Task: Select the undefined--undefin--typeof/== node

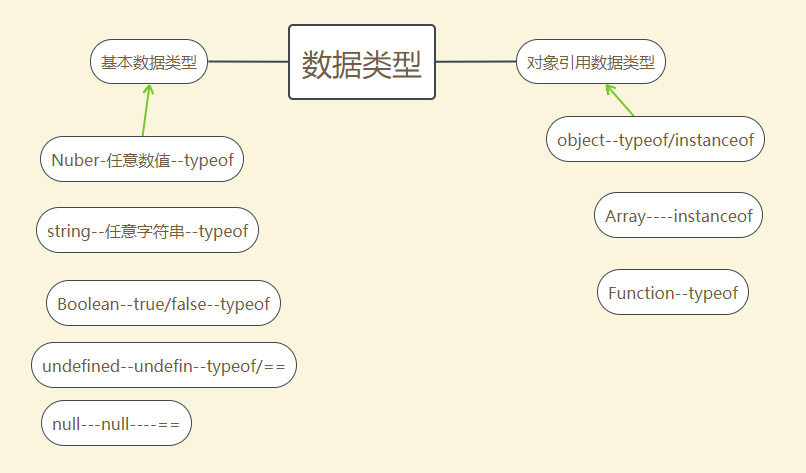Action: 164,365
